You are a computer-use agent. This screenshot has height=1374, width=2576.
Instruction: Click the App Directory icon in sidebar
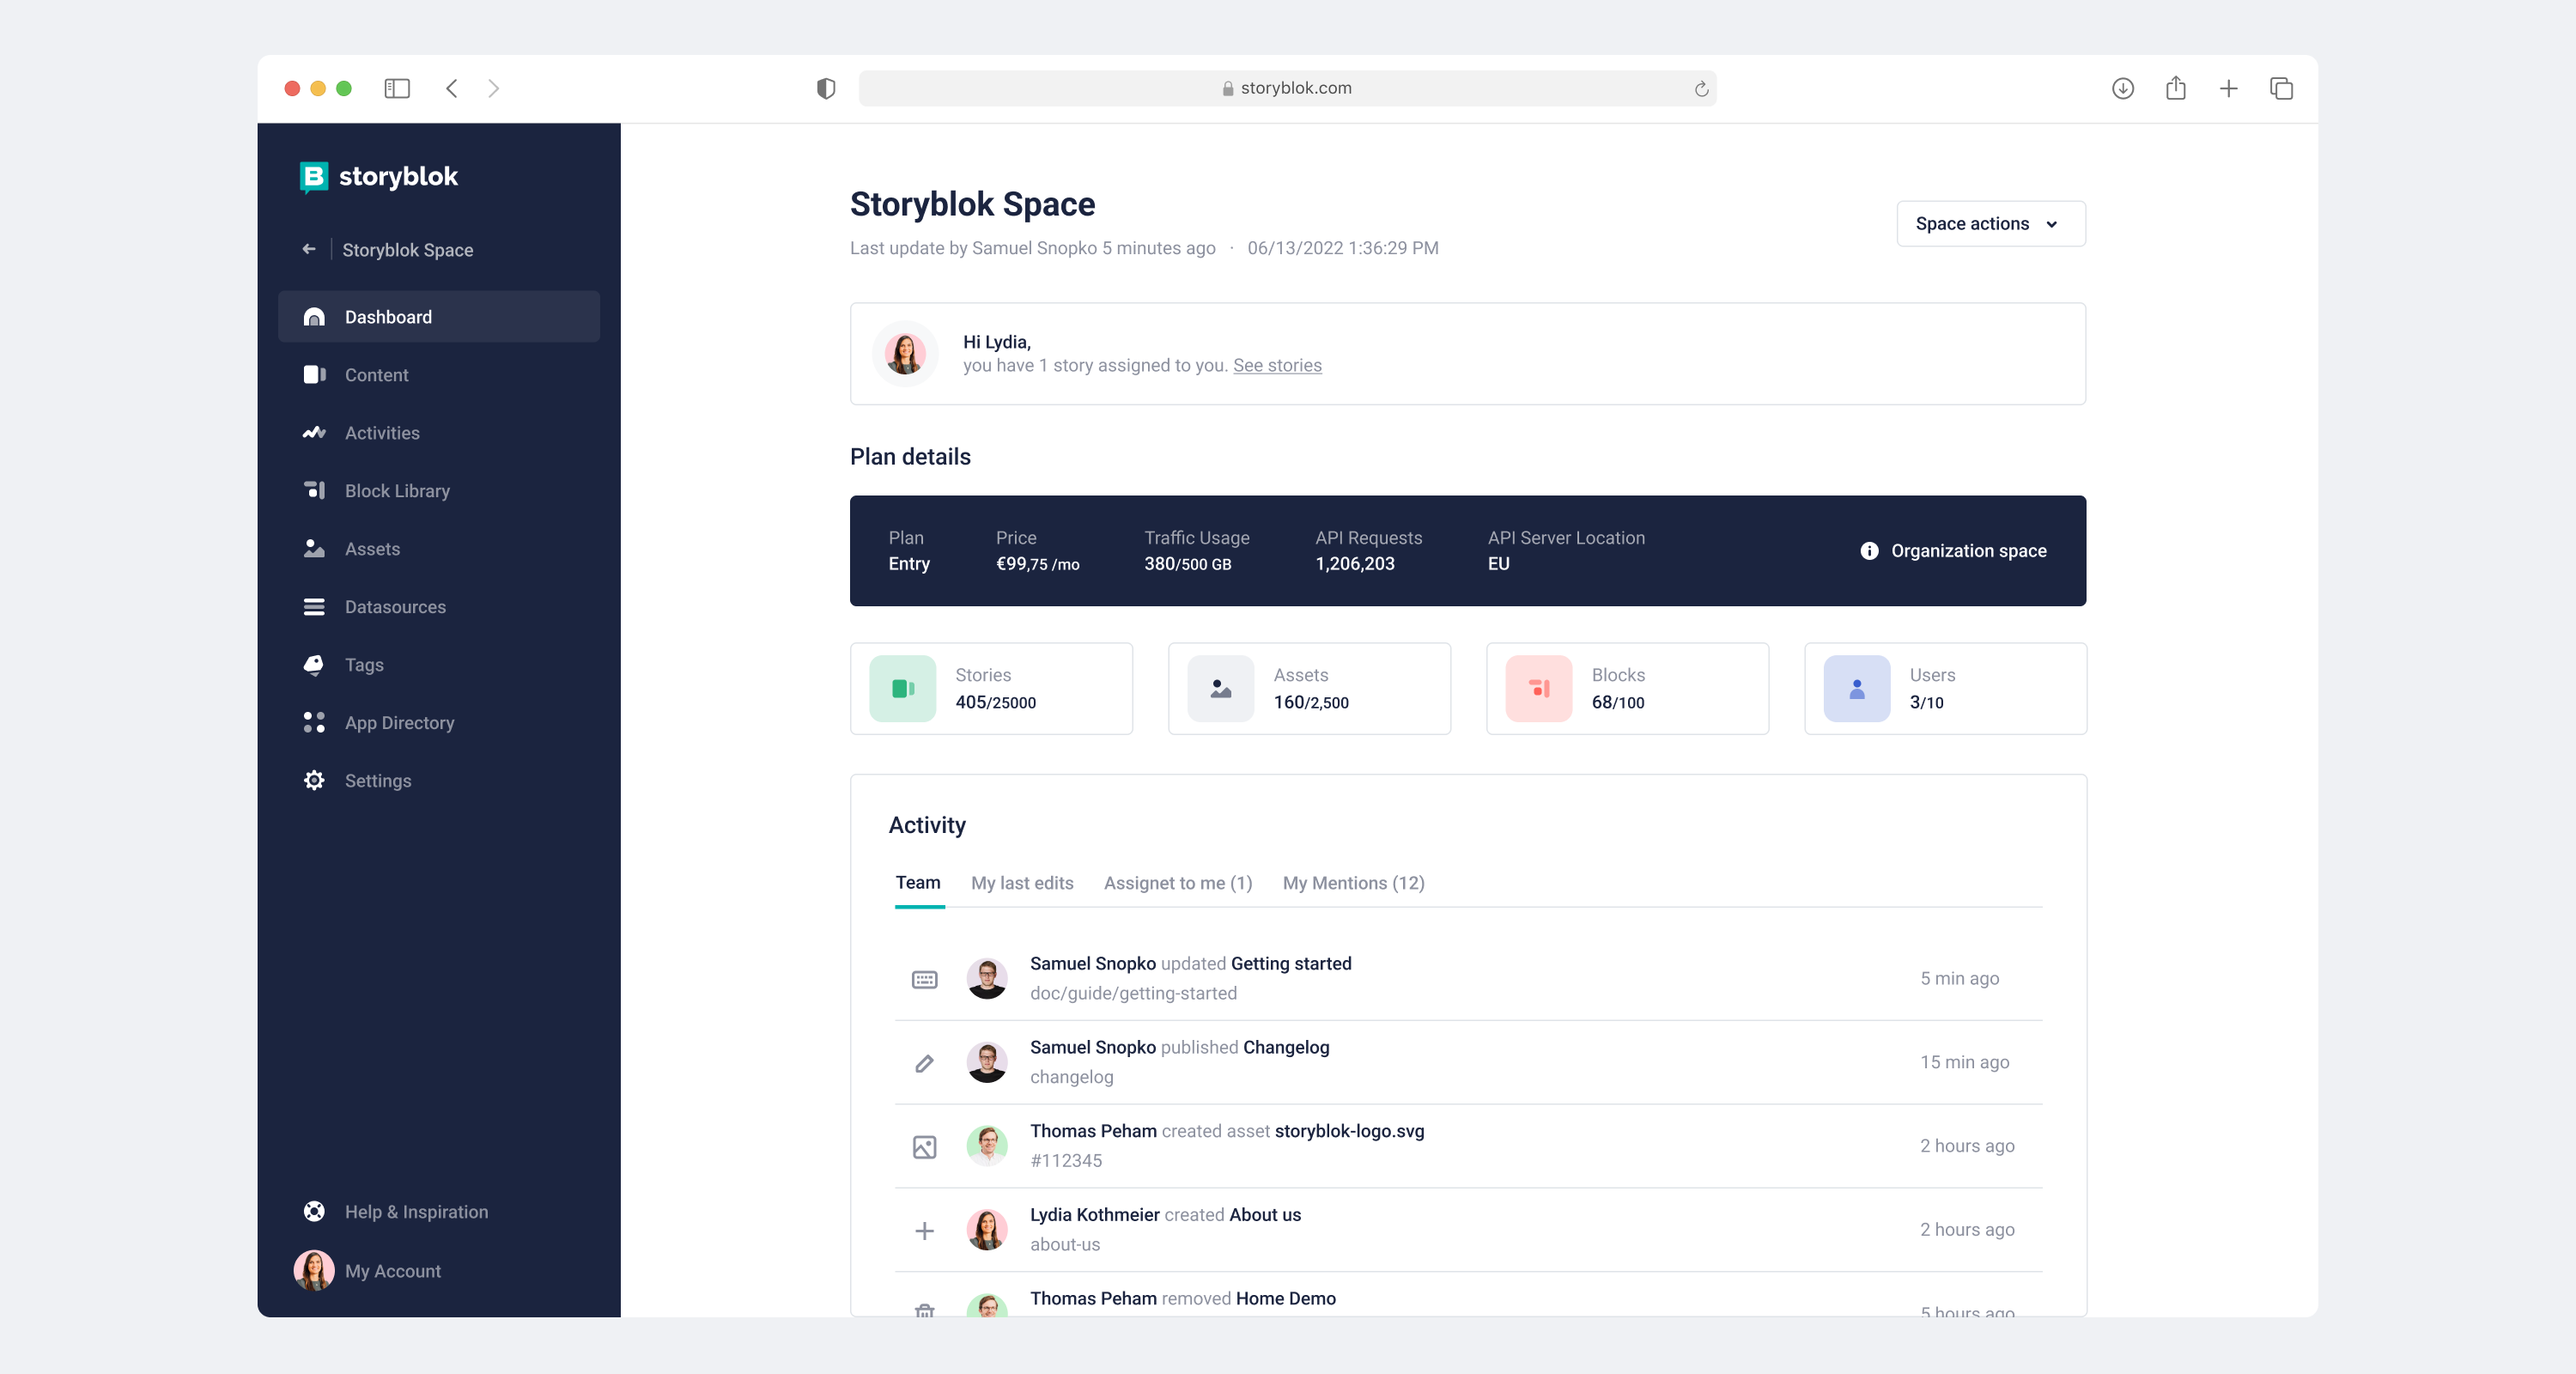(x=313, y=723)
